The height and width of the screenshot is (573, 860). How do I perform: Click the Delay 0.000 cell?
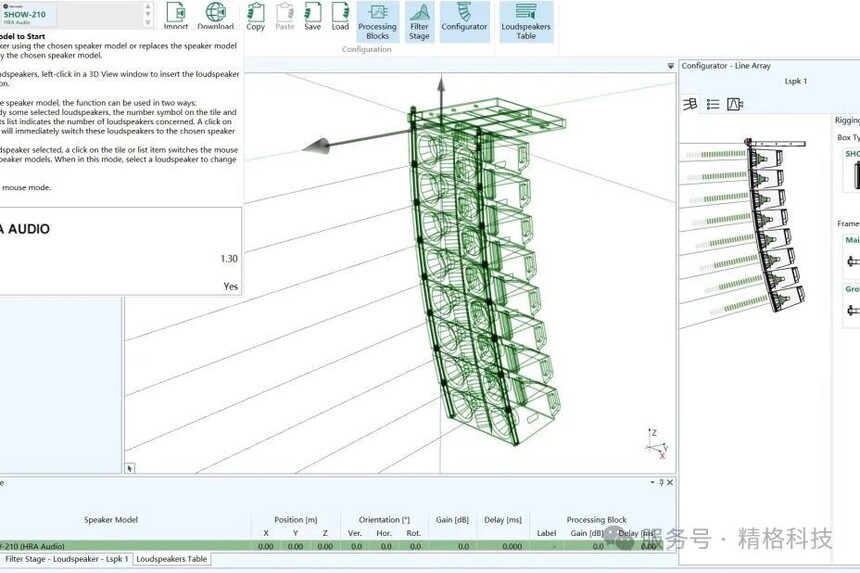(503, 546)
